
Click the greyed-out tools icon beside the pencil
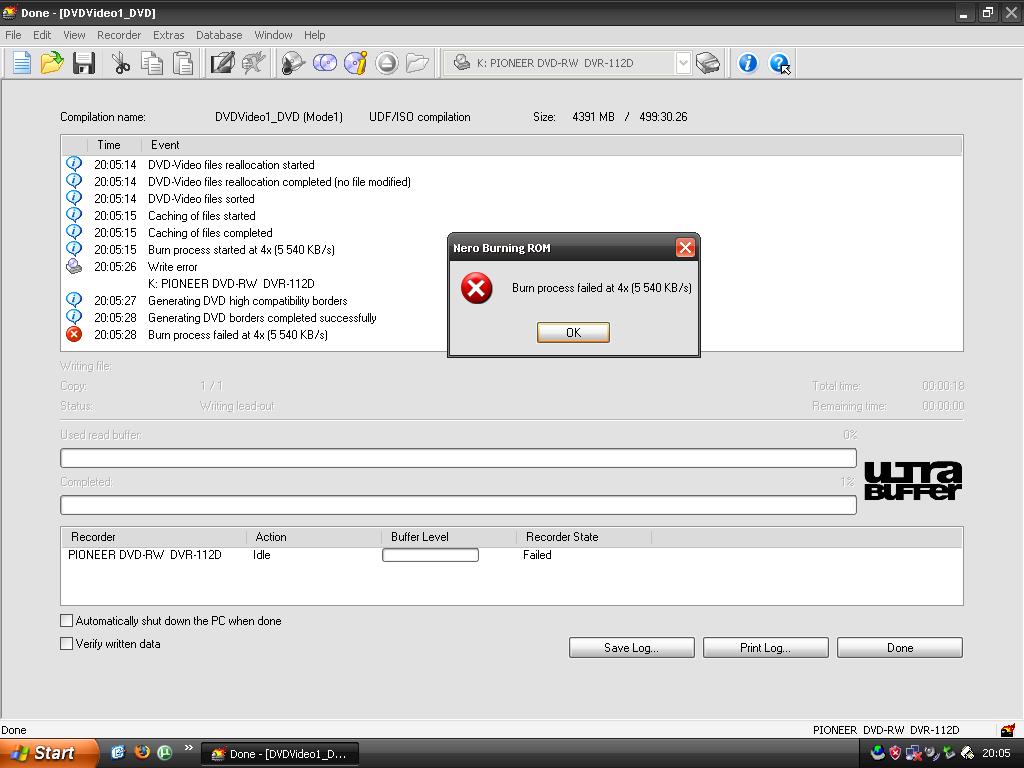[x=253, y=63]
